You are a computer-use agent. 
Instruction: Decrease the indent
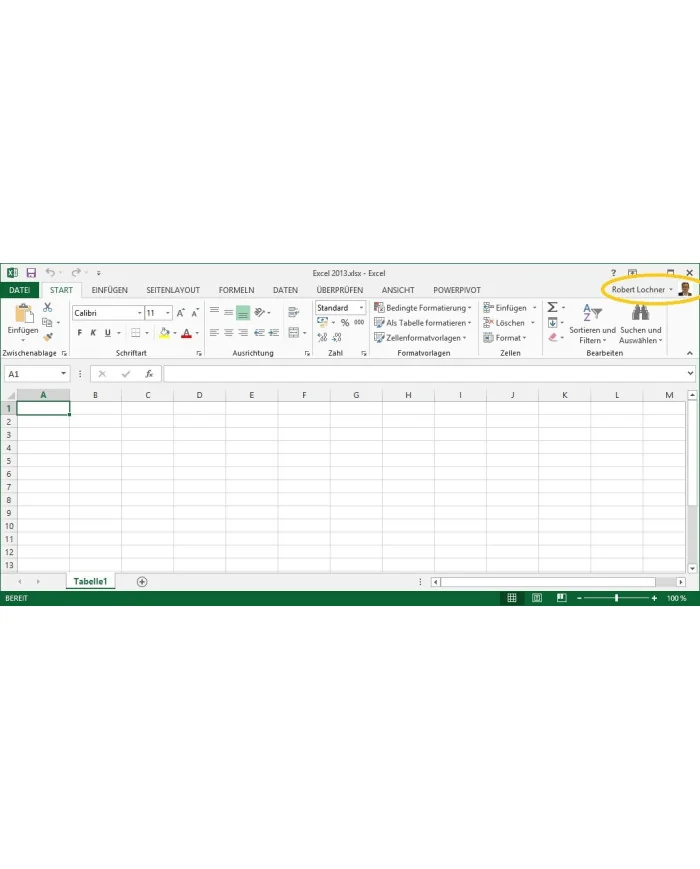coord(259,333)
